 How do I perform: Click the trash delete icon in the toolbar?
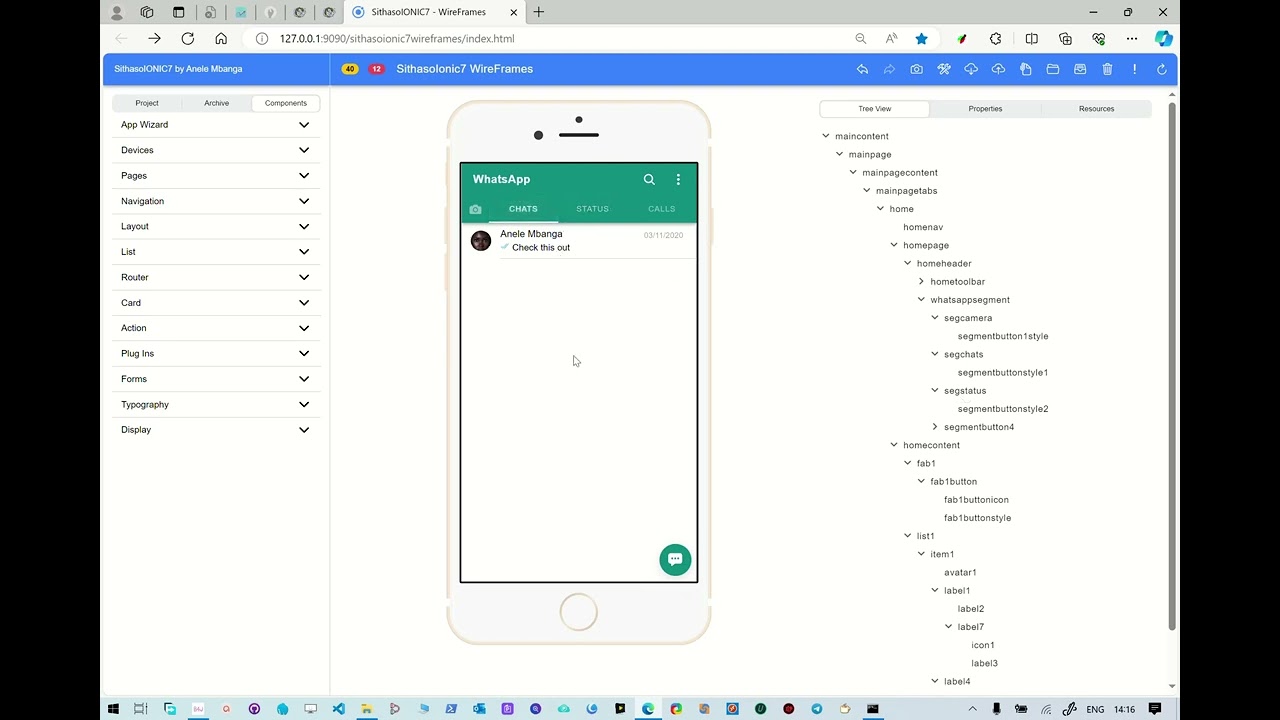(x=1107, y=69)
